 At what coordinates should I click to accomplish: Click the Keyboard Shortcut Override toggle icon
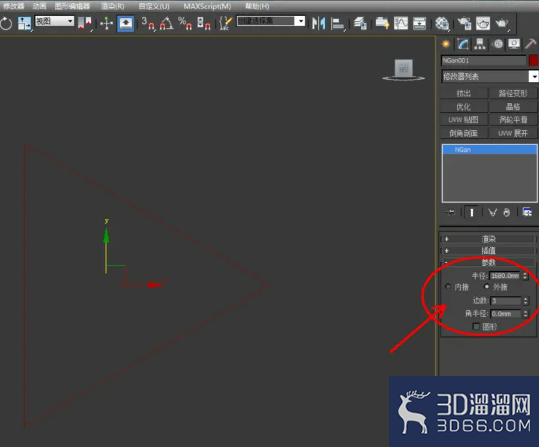click(125, 23)
